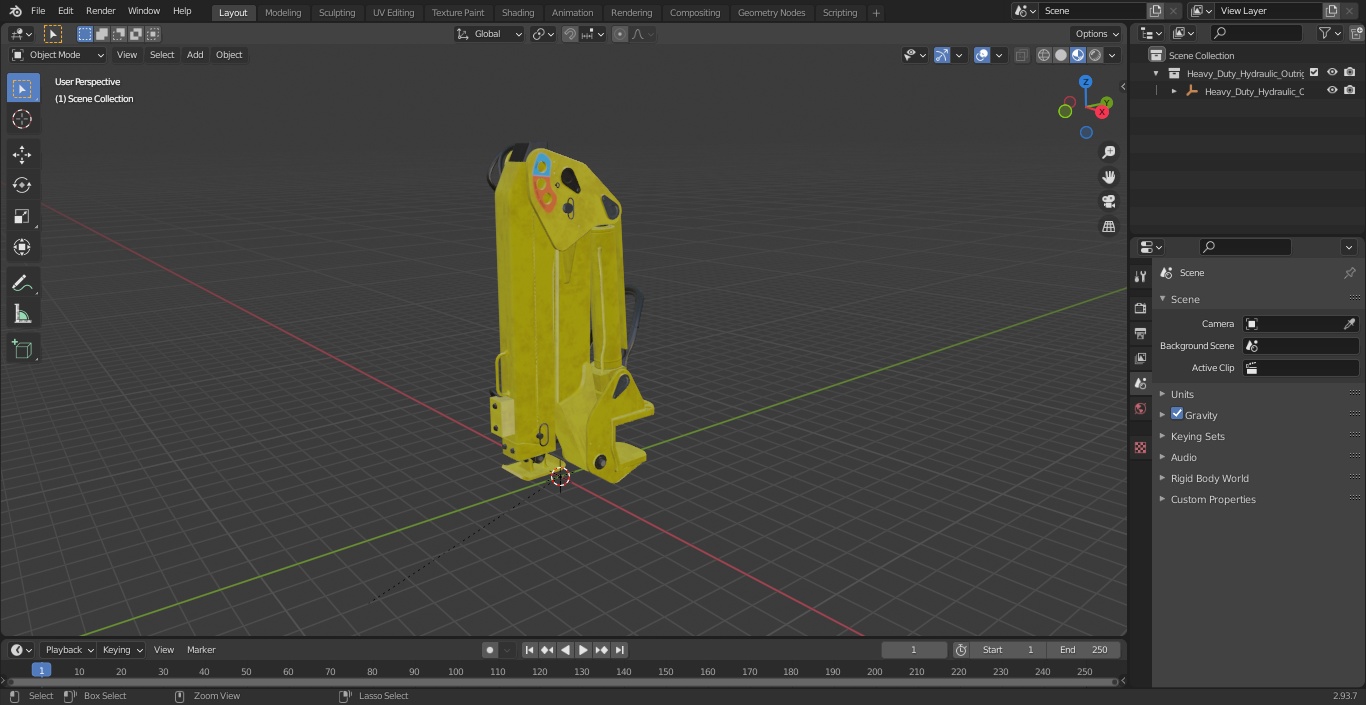
Task: Open the Output properties tab
Action: tap(1140, 333)
